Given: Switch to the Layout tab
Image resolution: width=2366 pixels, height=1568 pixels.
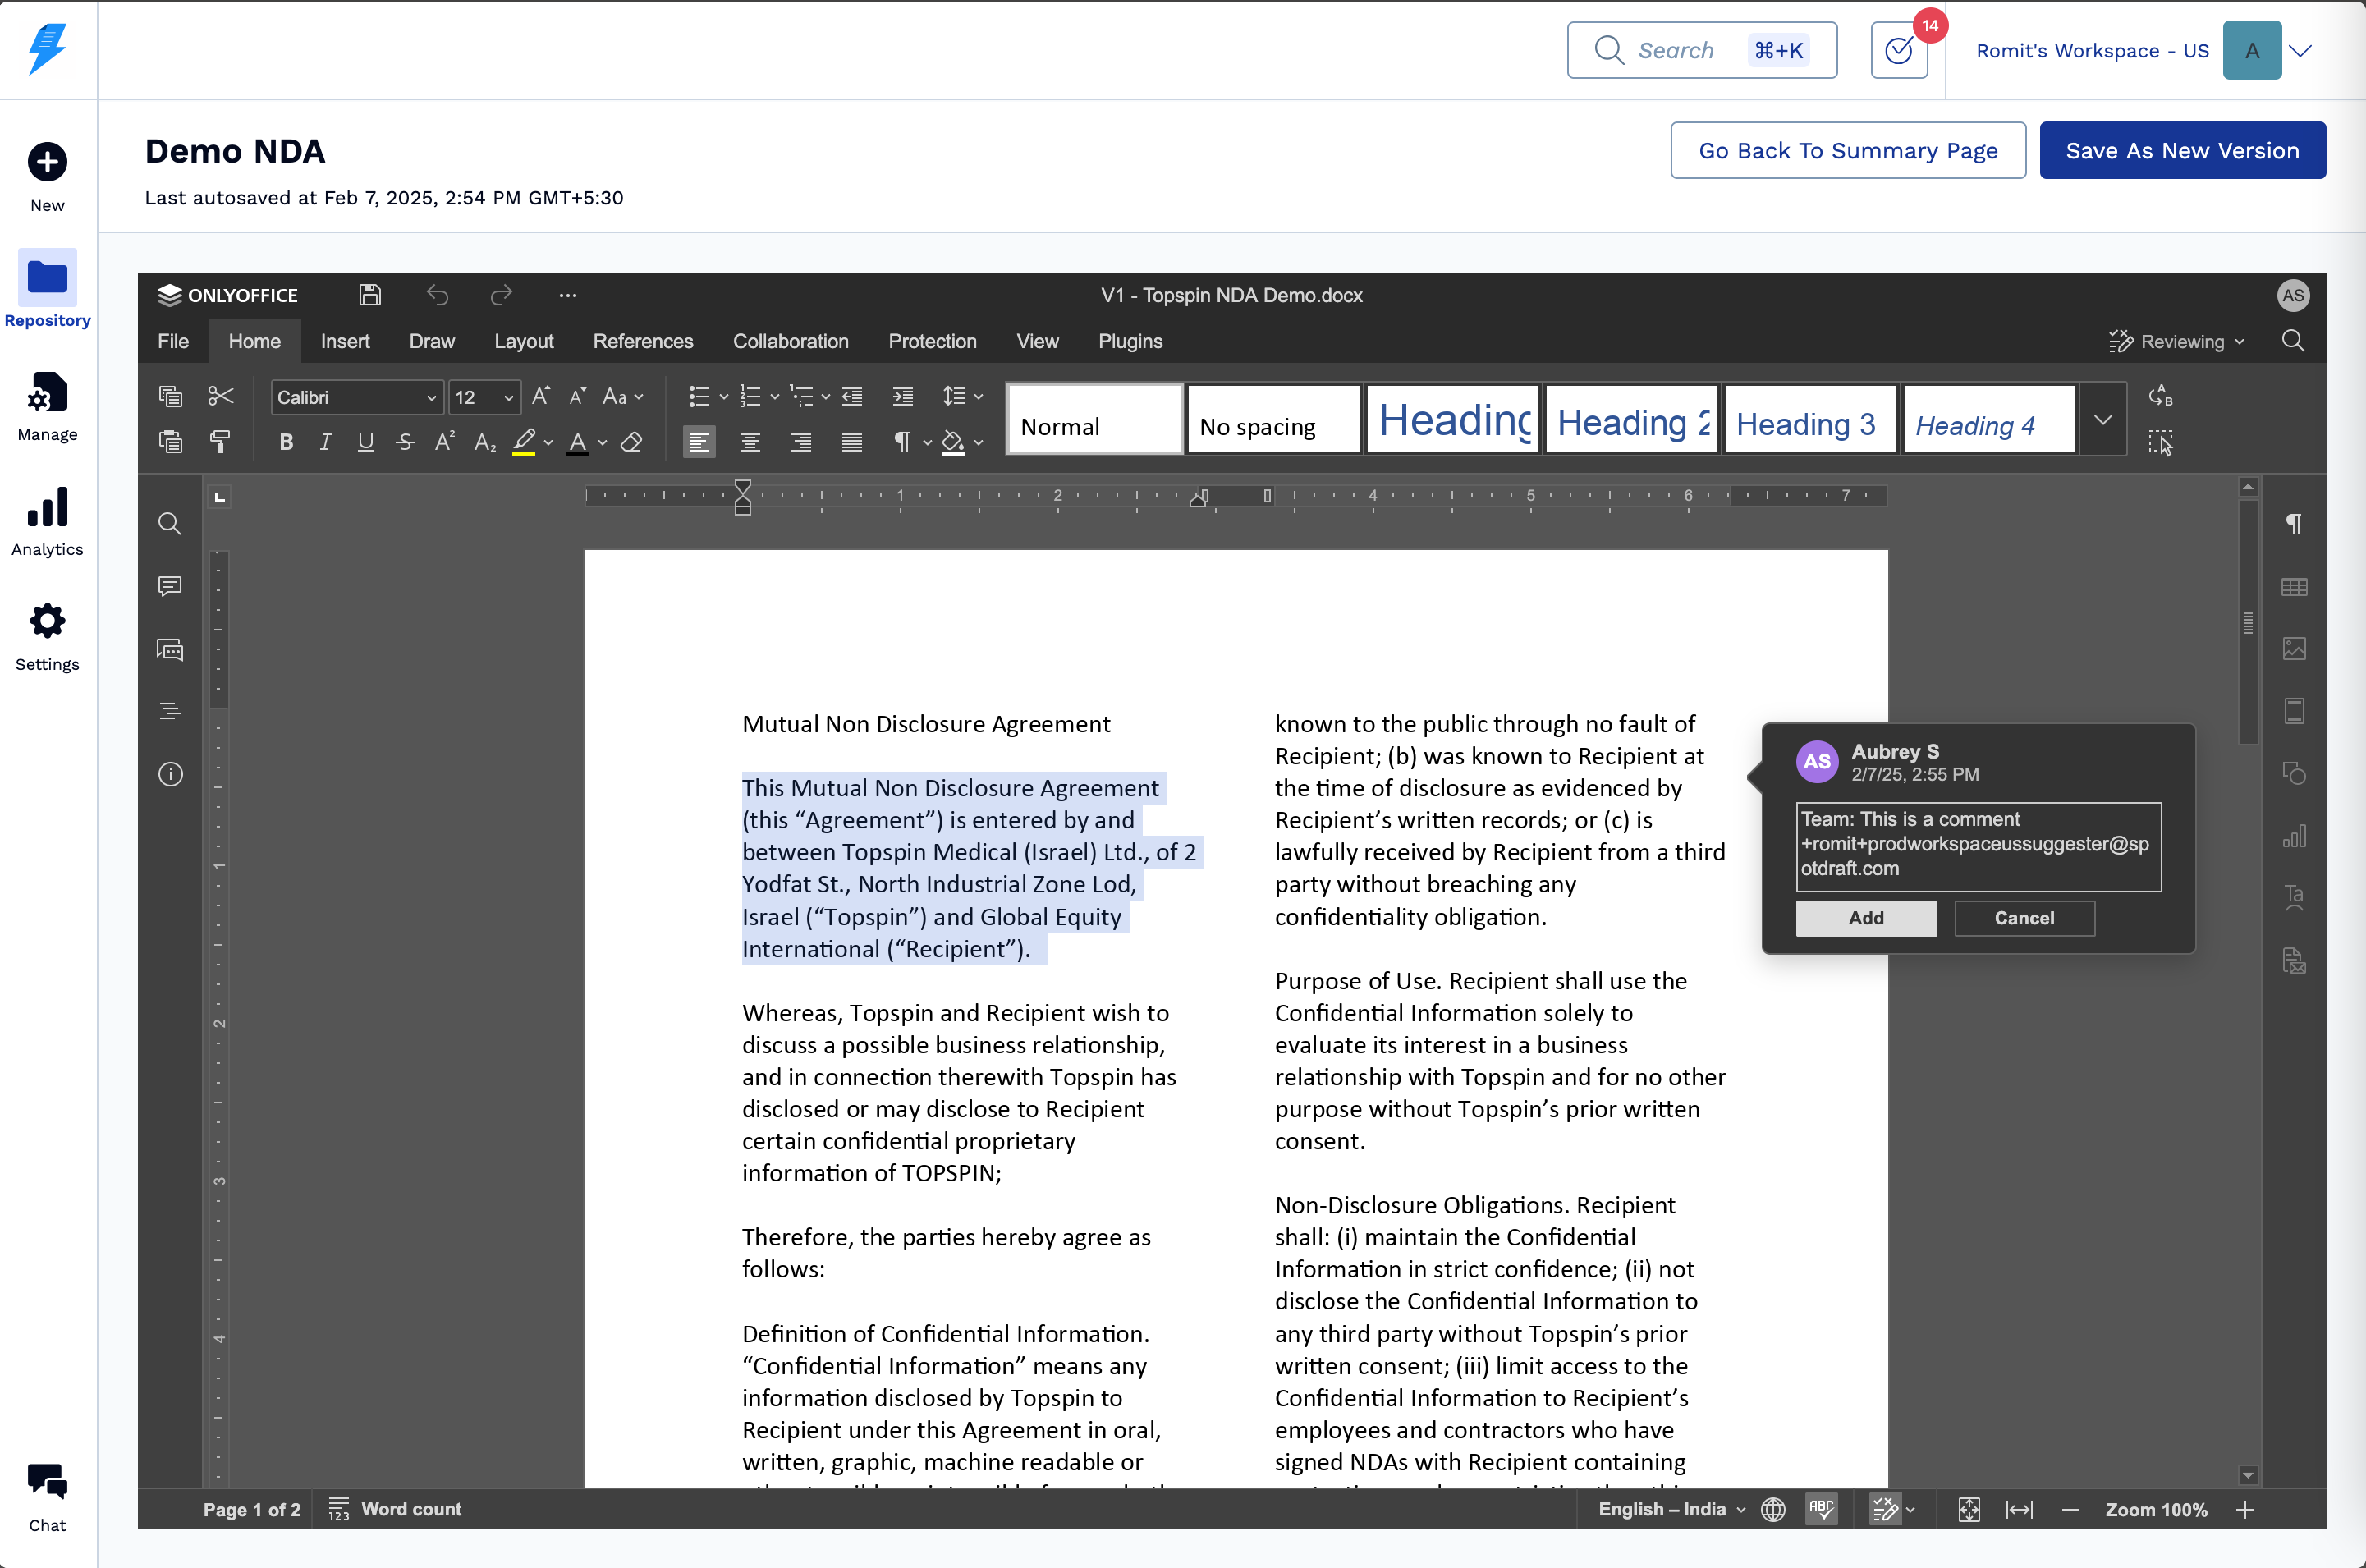Looking at the screenshot, I should (524, 341).
